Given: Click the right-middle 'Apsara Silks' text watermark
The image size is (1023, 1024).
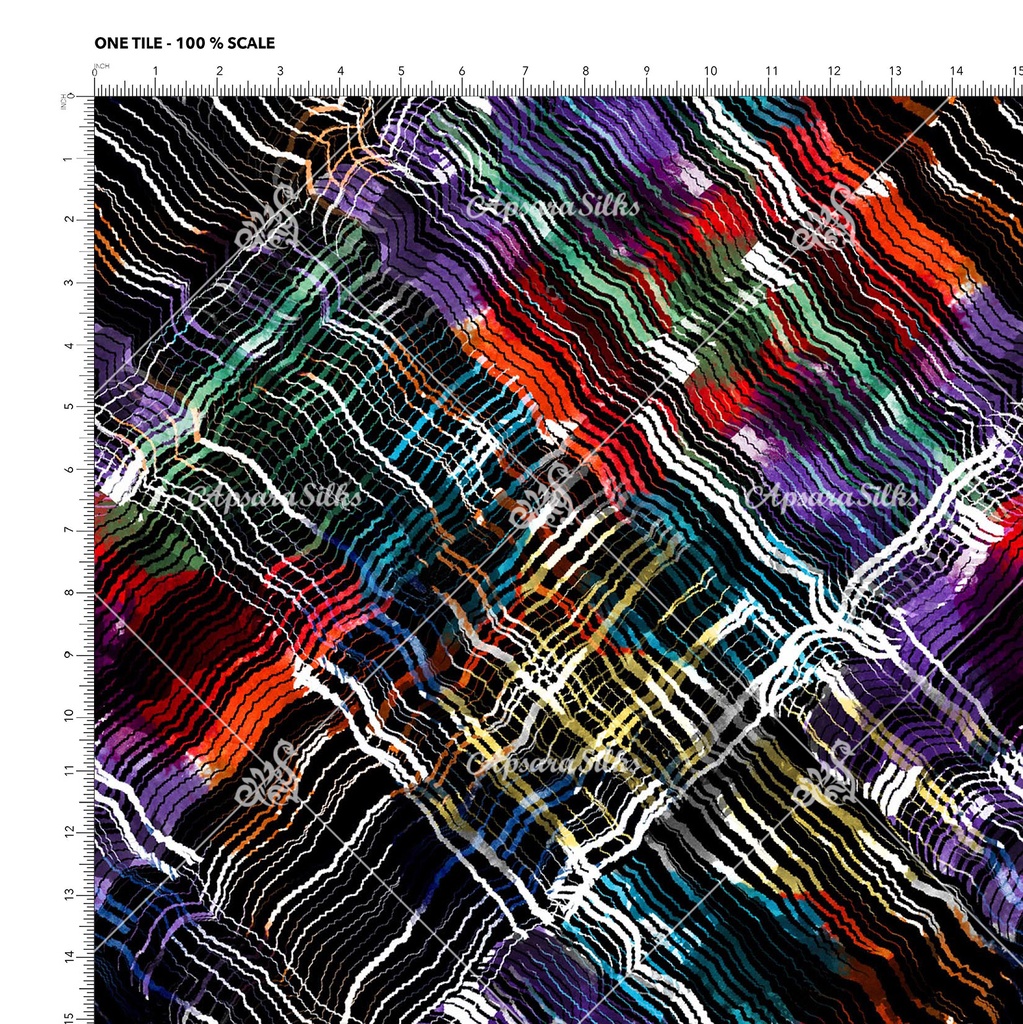Looking at the screenshot, I should click(831, 495).
